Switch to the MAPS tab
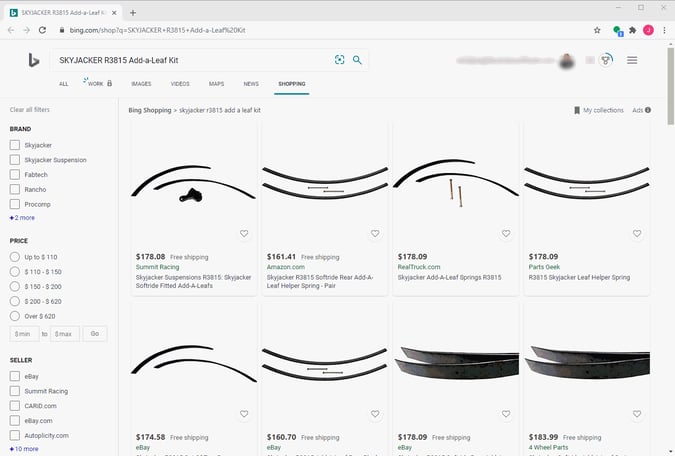 [x=217, y=84]
